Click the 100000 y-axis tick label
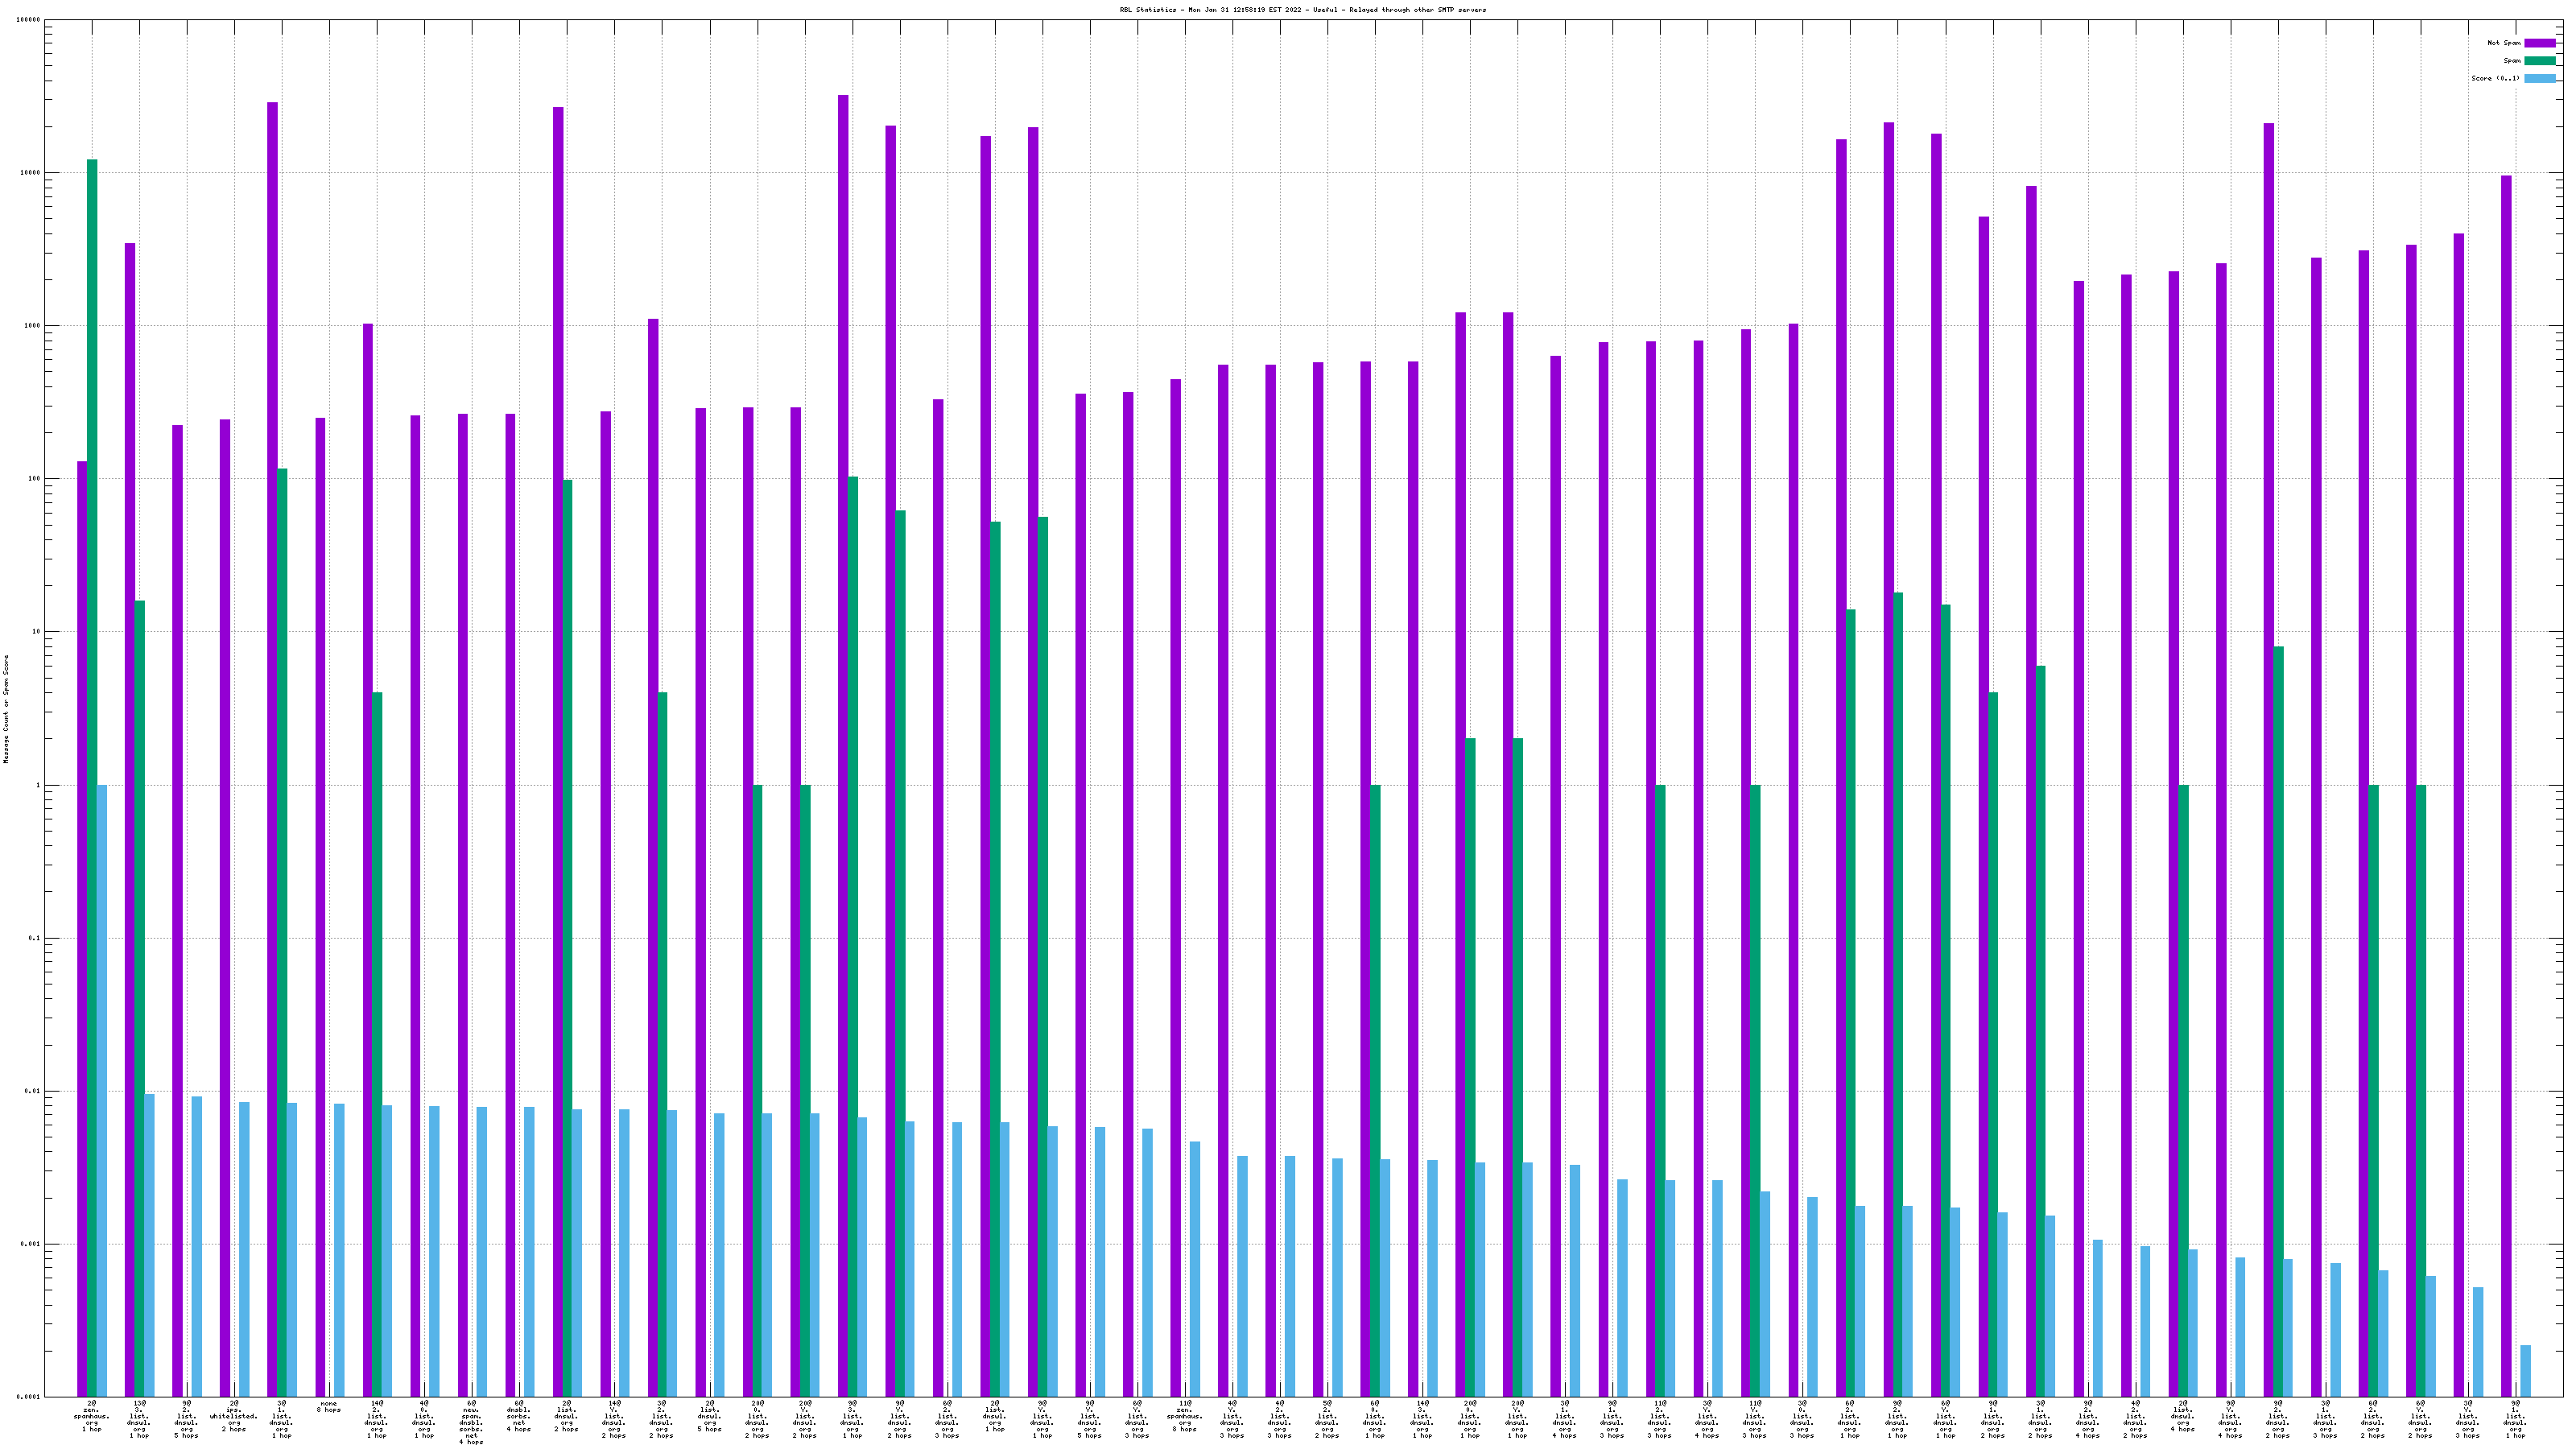 point(29,20)
